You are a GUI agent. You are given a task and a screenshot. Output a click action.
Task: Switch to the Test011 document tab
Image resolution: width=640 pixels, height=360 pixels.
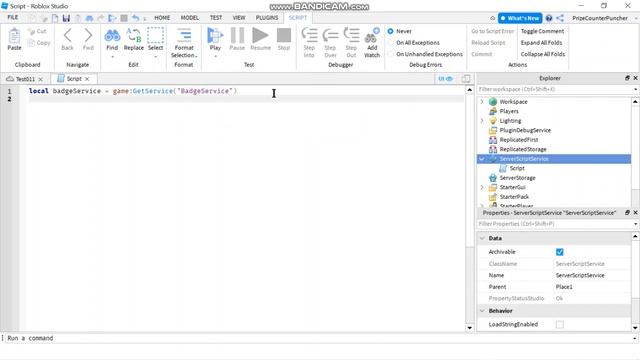(x=25, y=79)
